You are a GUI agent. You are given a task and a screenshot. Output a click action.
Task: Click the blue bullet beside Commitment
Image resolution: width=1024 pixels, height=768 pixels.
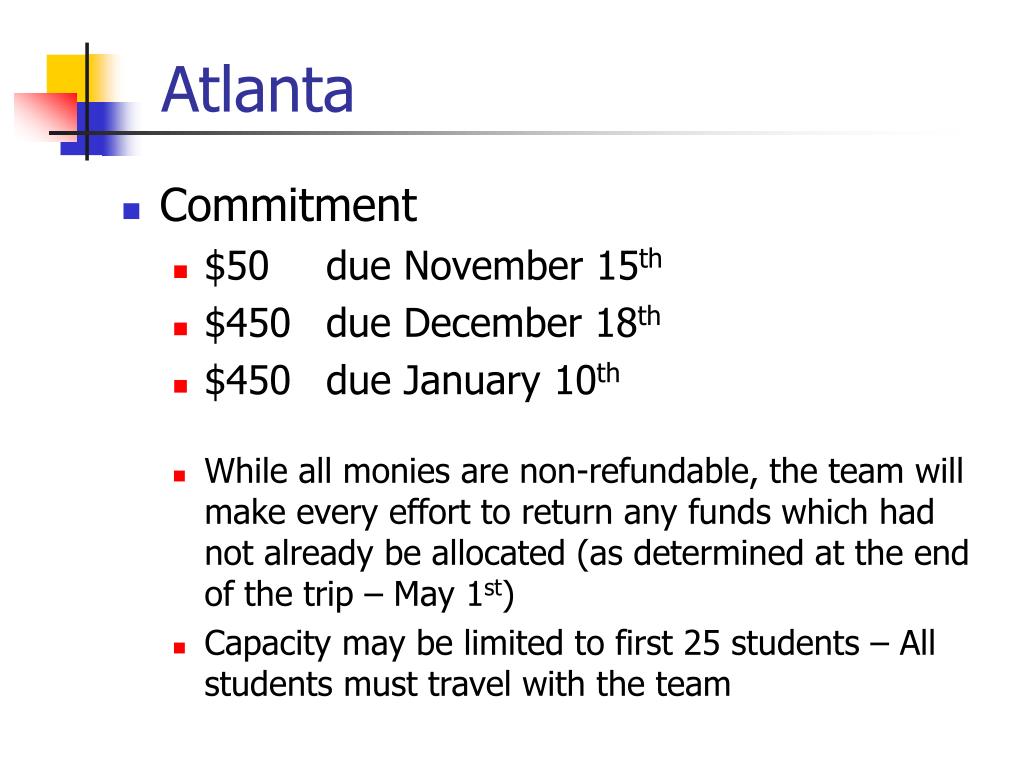click(x=131, y=210)
